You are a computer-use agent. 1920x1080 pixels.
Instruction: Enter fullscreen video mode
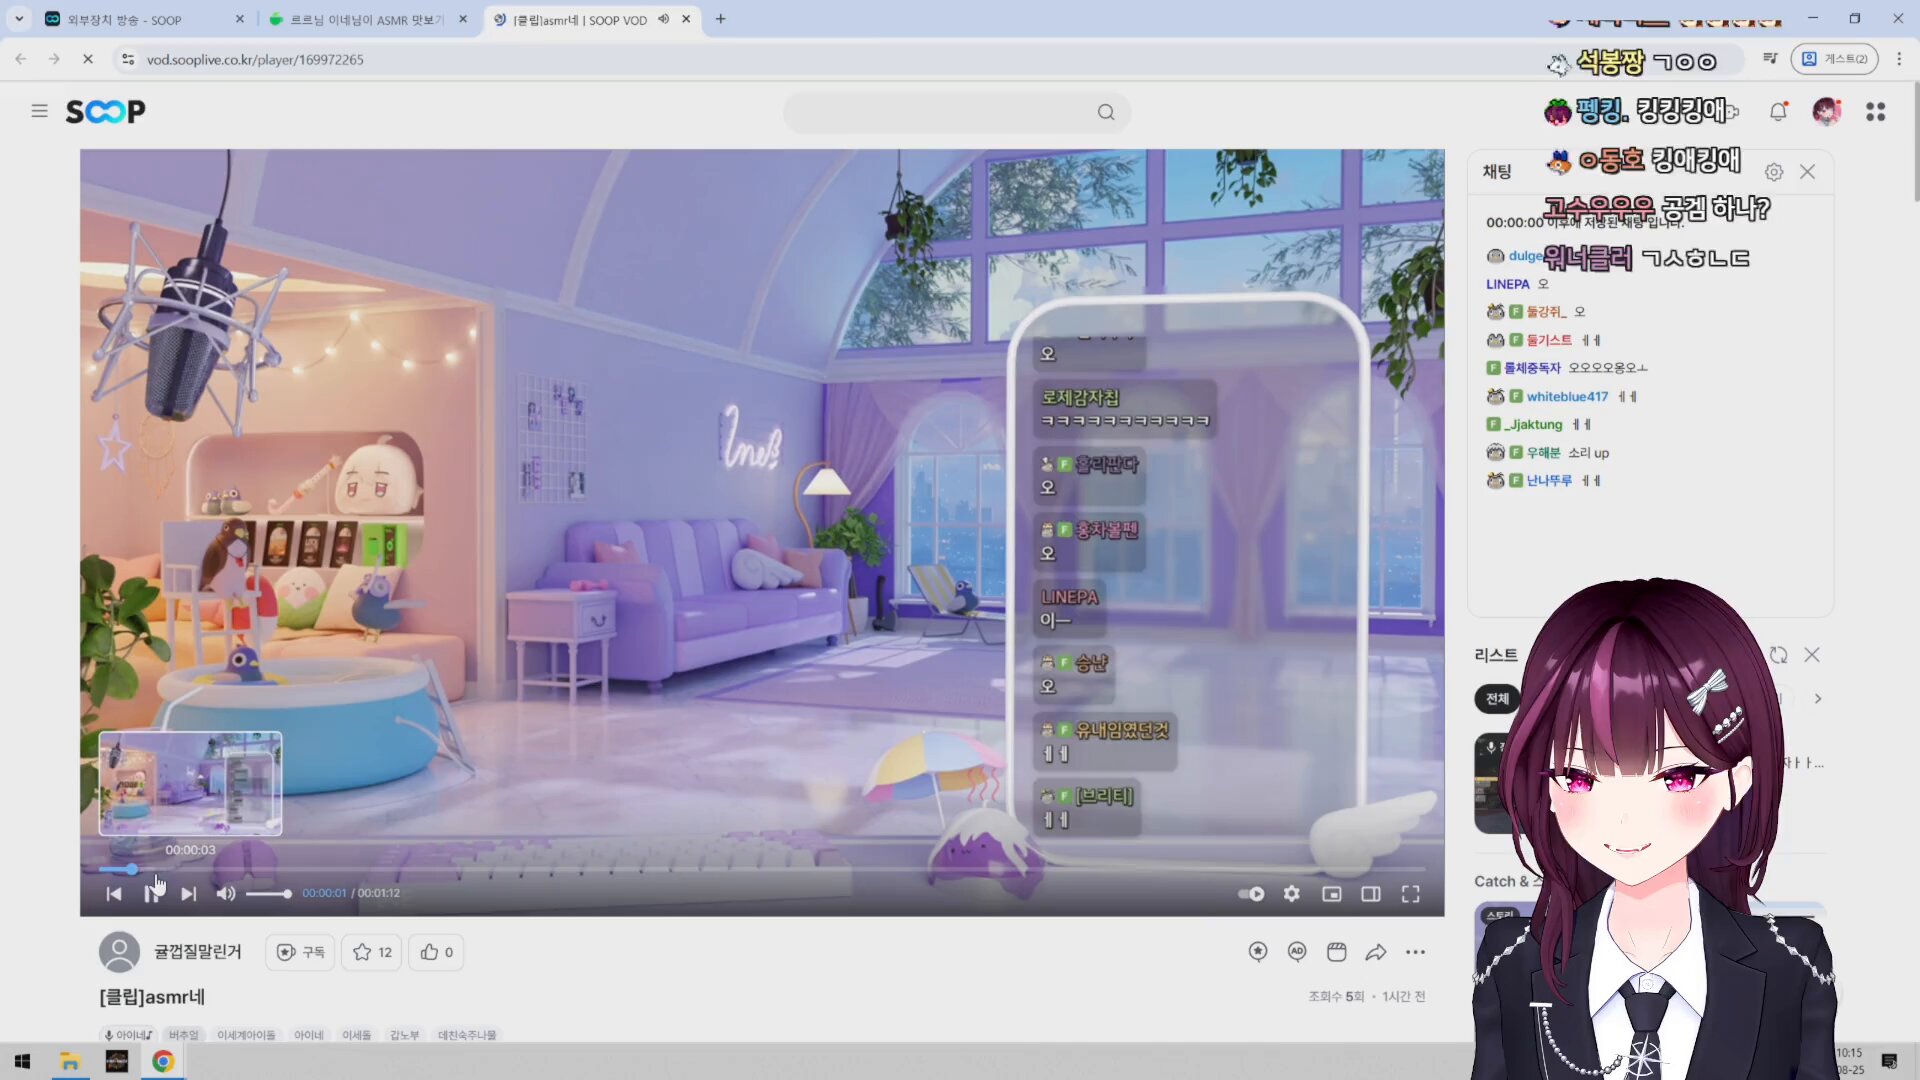tap(1410, 894)
